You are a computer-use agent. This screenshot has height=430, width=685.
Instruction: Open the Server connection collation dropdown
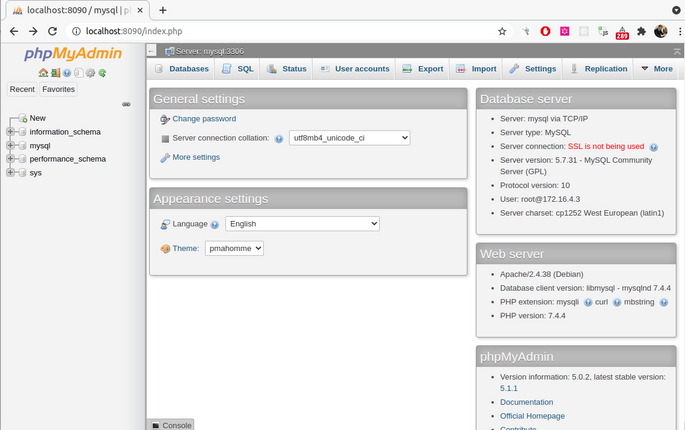[x=349, y=138]
